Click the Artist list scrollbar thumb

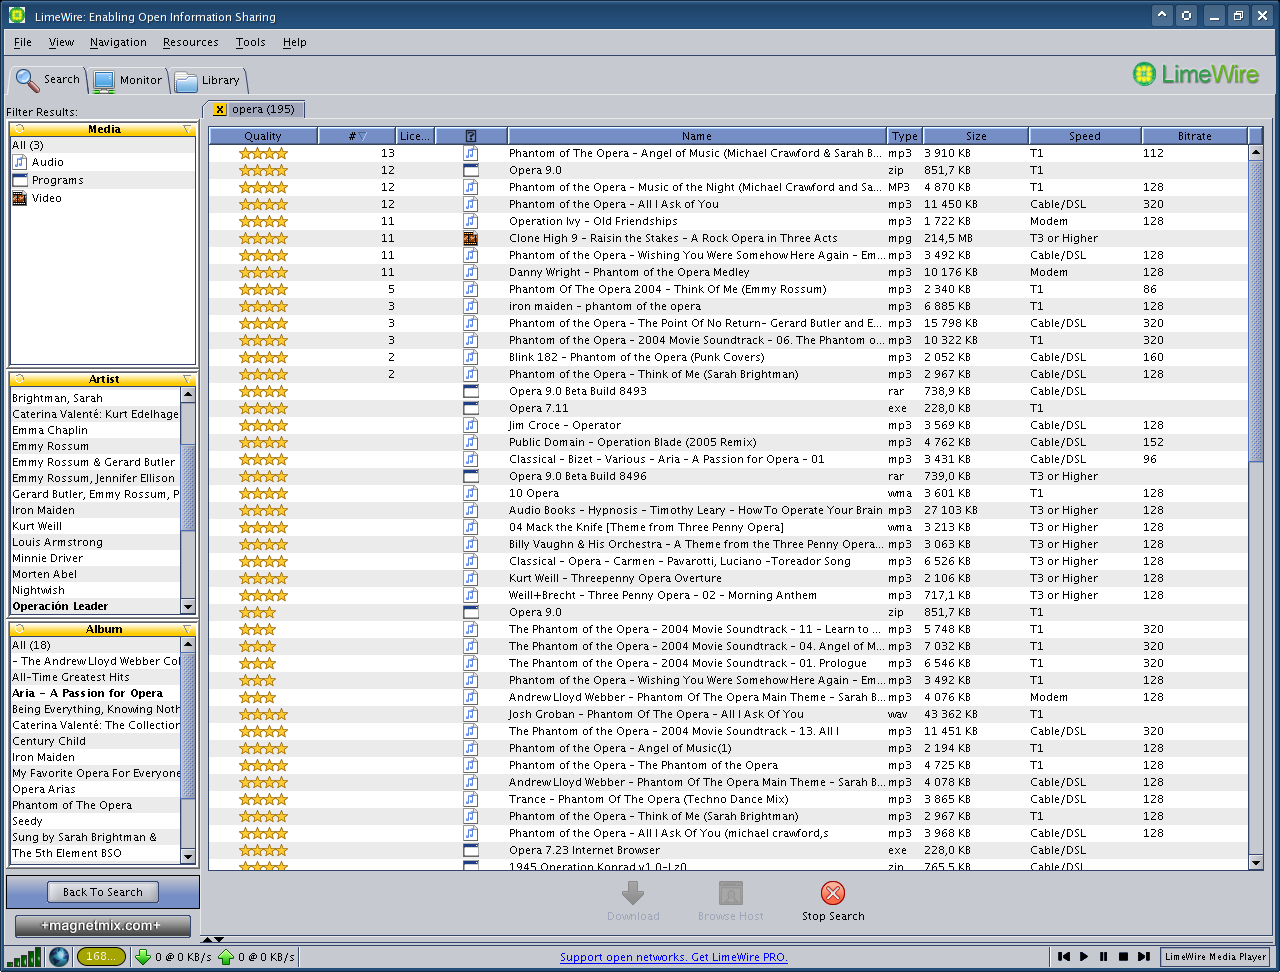(x=187, y=487)
